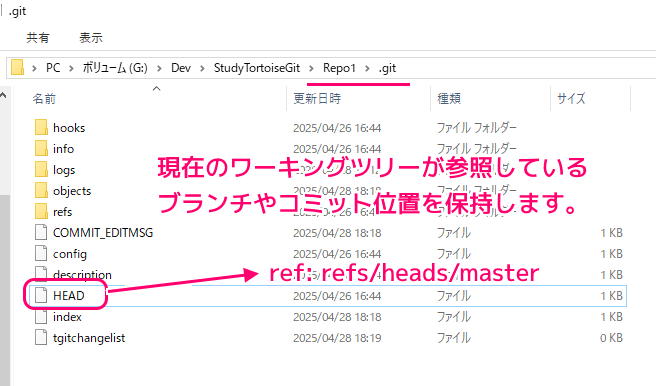The width and height of the screenshot is (656, 386).
Task: Select the refs folder name
Action: pyautogui.click(x=62, y=212)
